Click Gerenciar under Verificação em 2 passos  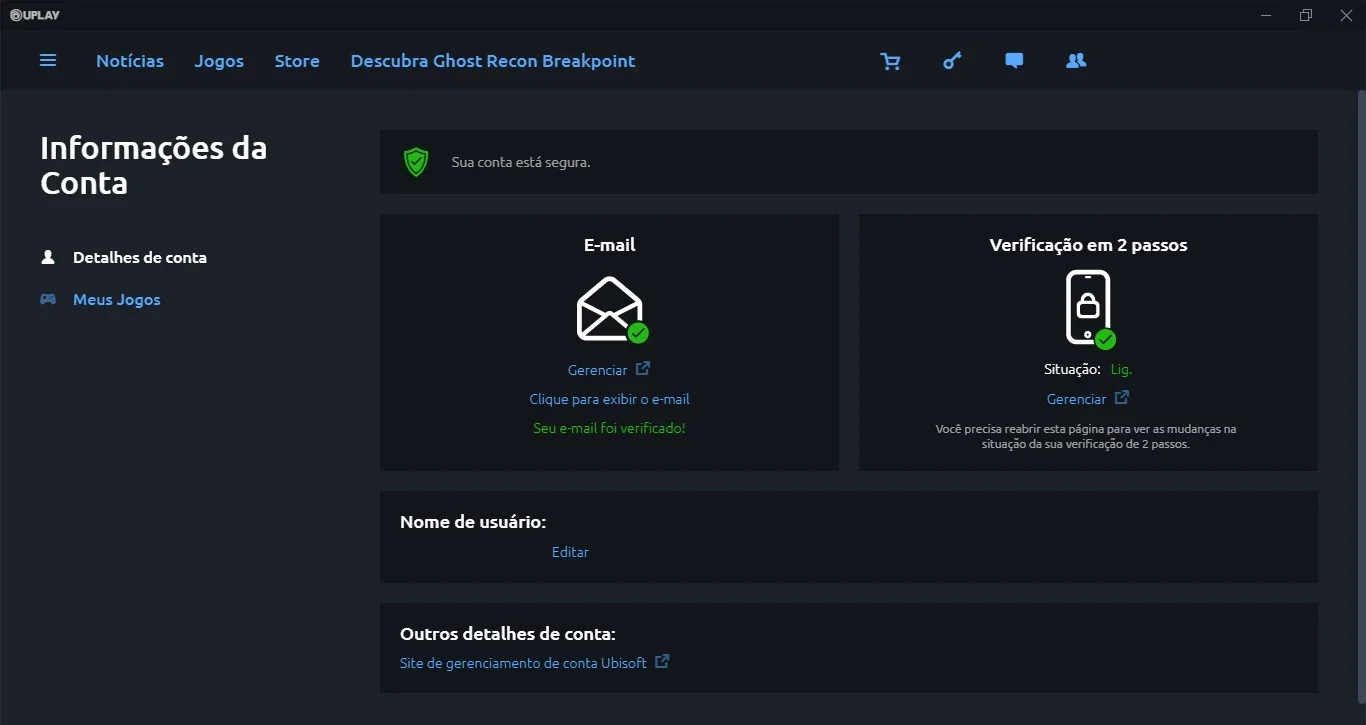[x=1076, y=399]
